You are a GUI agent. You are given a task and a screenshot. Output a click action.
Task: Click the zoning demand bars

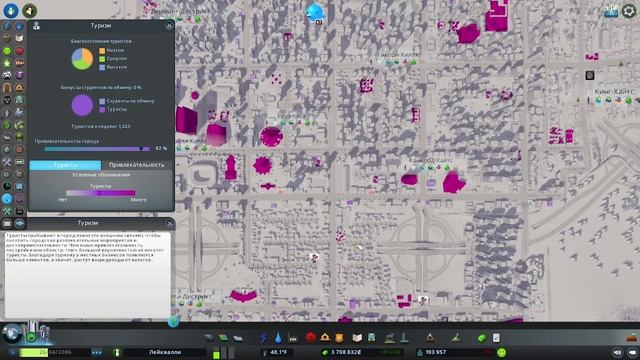(223, 353)
